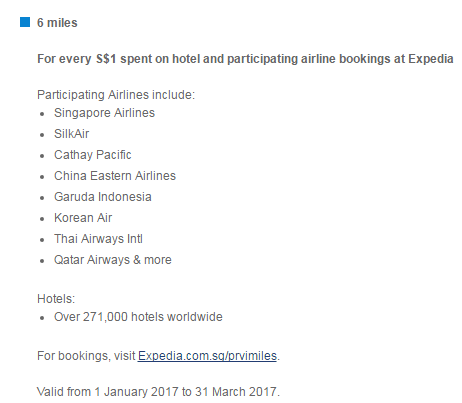This screenshot has height=403, width=462.
Task: Click the blue square bullet icon
Action: tap(25, 22)
